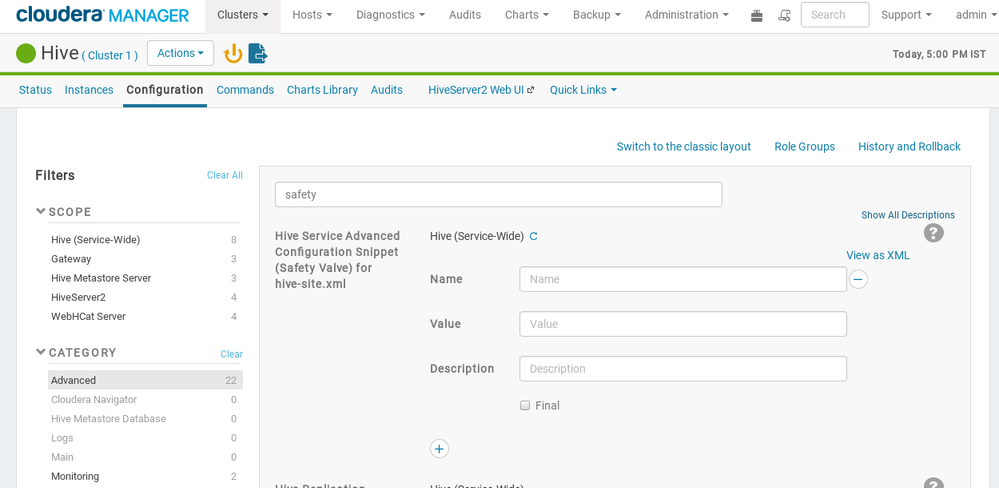Reset Hive (Service-Wide) value with revert icon

(x=534, y=237)
